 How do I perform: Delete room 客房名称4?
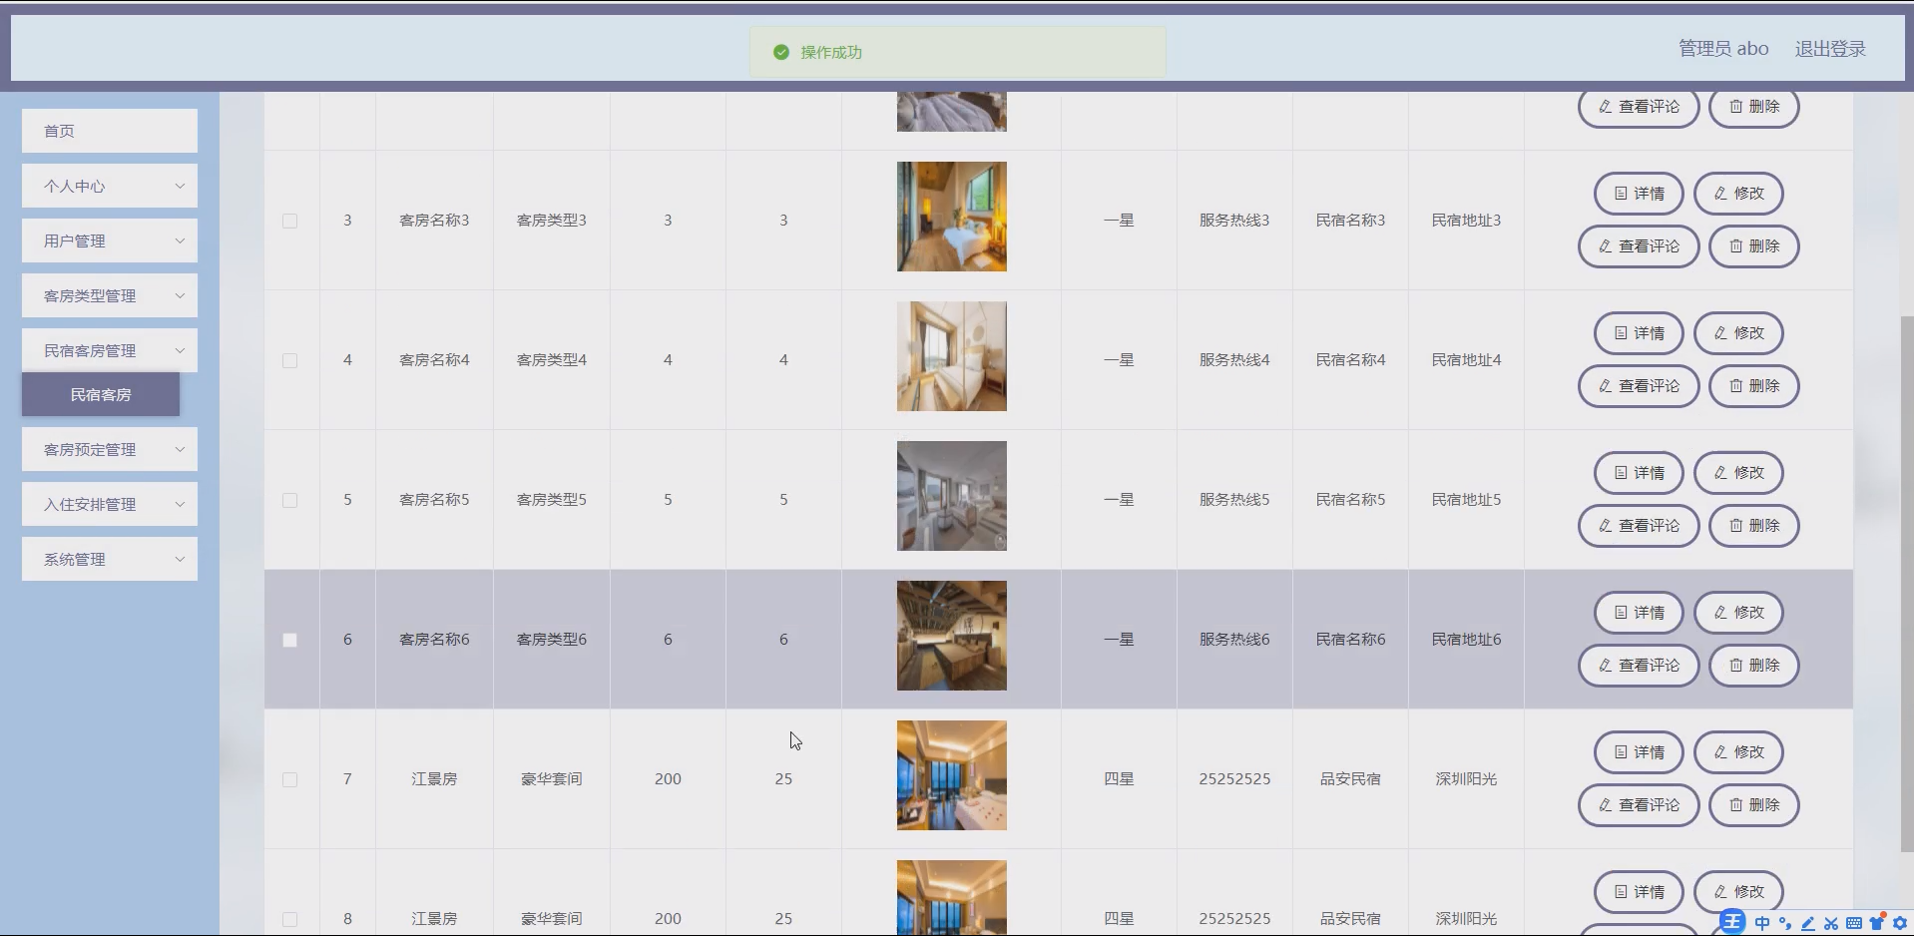tap(1754, 386)
